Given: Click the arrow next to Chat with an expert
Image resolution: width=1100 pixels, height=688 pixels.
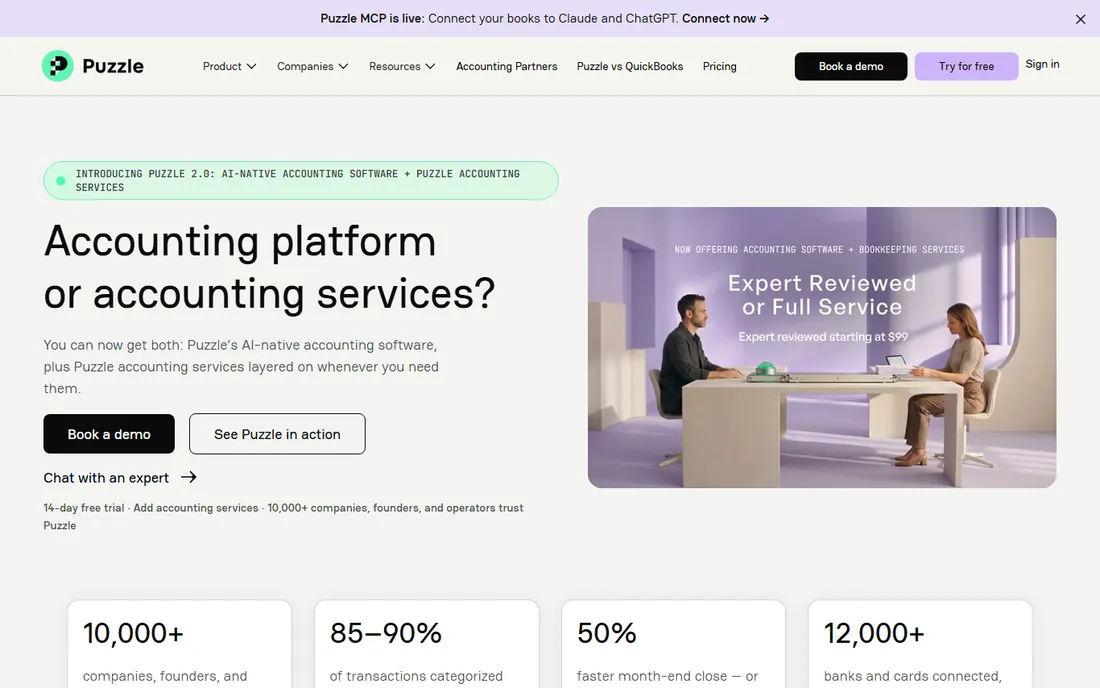Looking at the screenshot, I should [189, 478].
